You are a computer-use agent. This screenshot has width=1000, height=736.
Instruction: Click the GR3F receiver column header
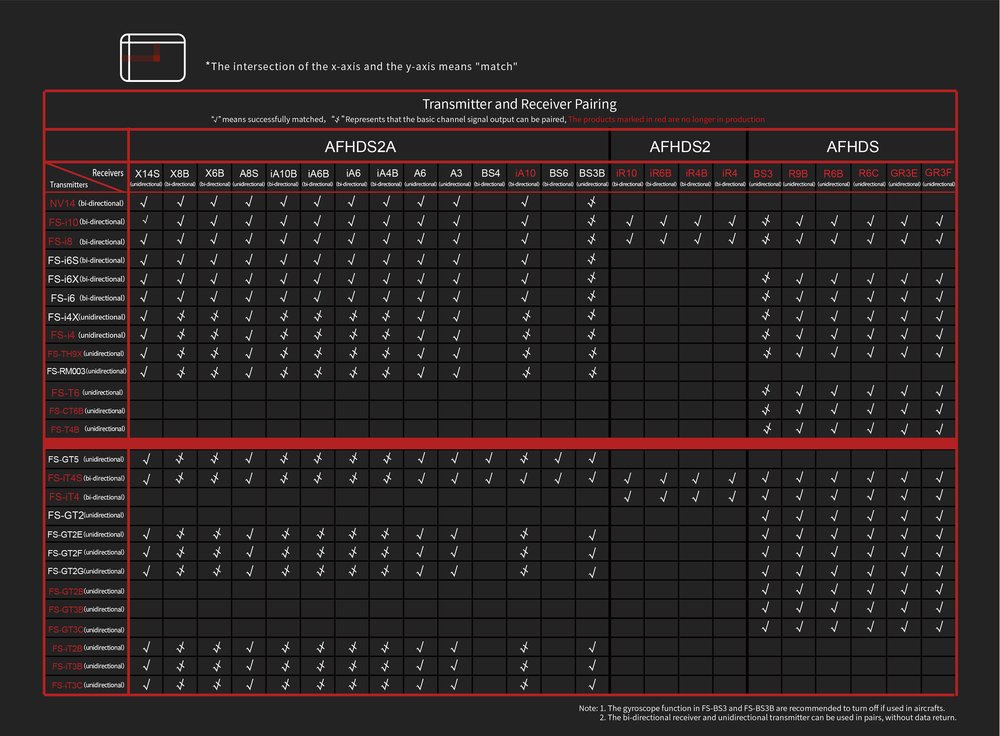coord(938,177)
